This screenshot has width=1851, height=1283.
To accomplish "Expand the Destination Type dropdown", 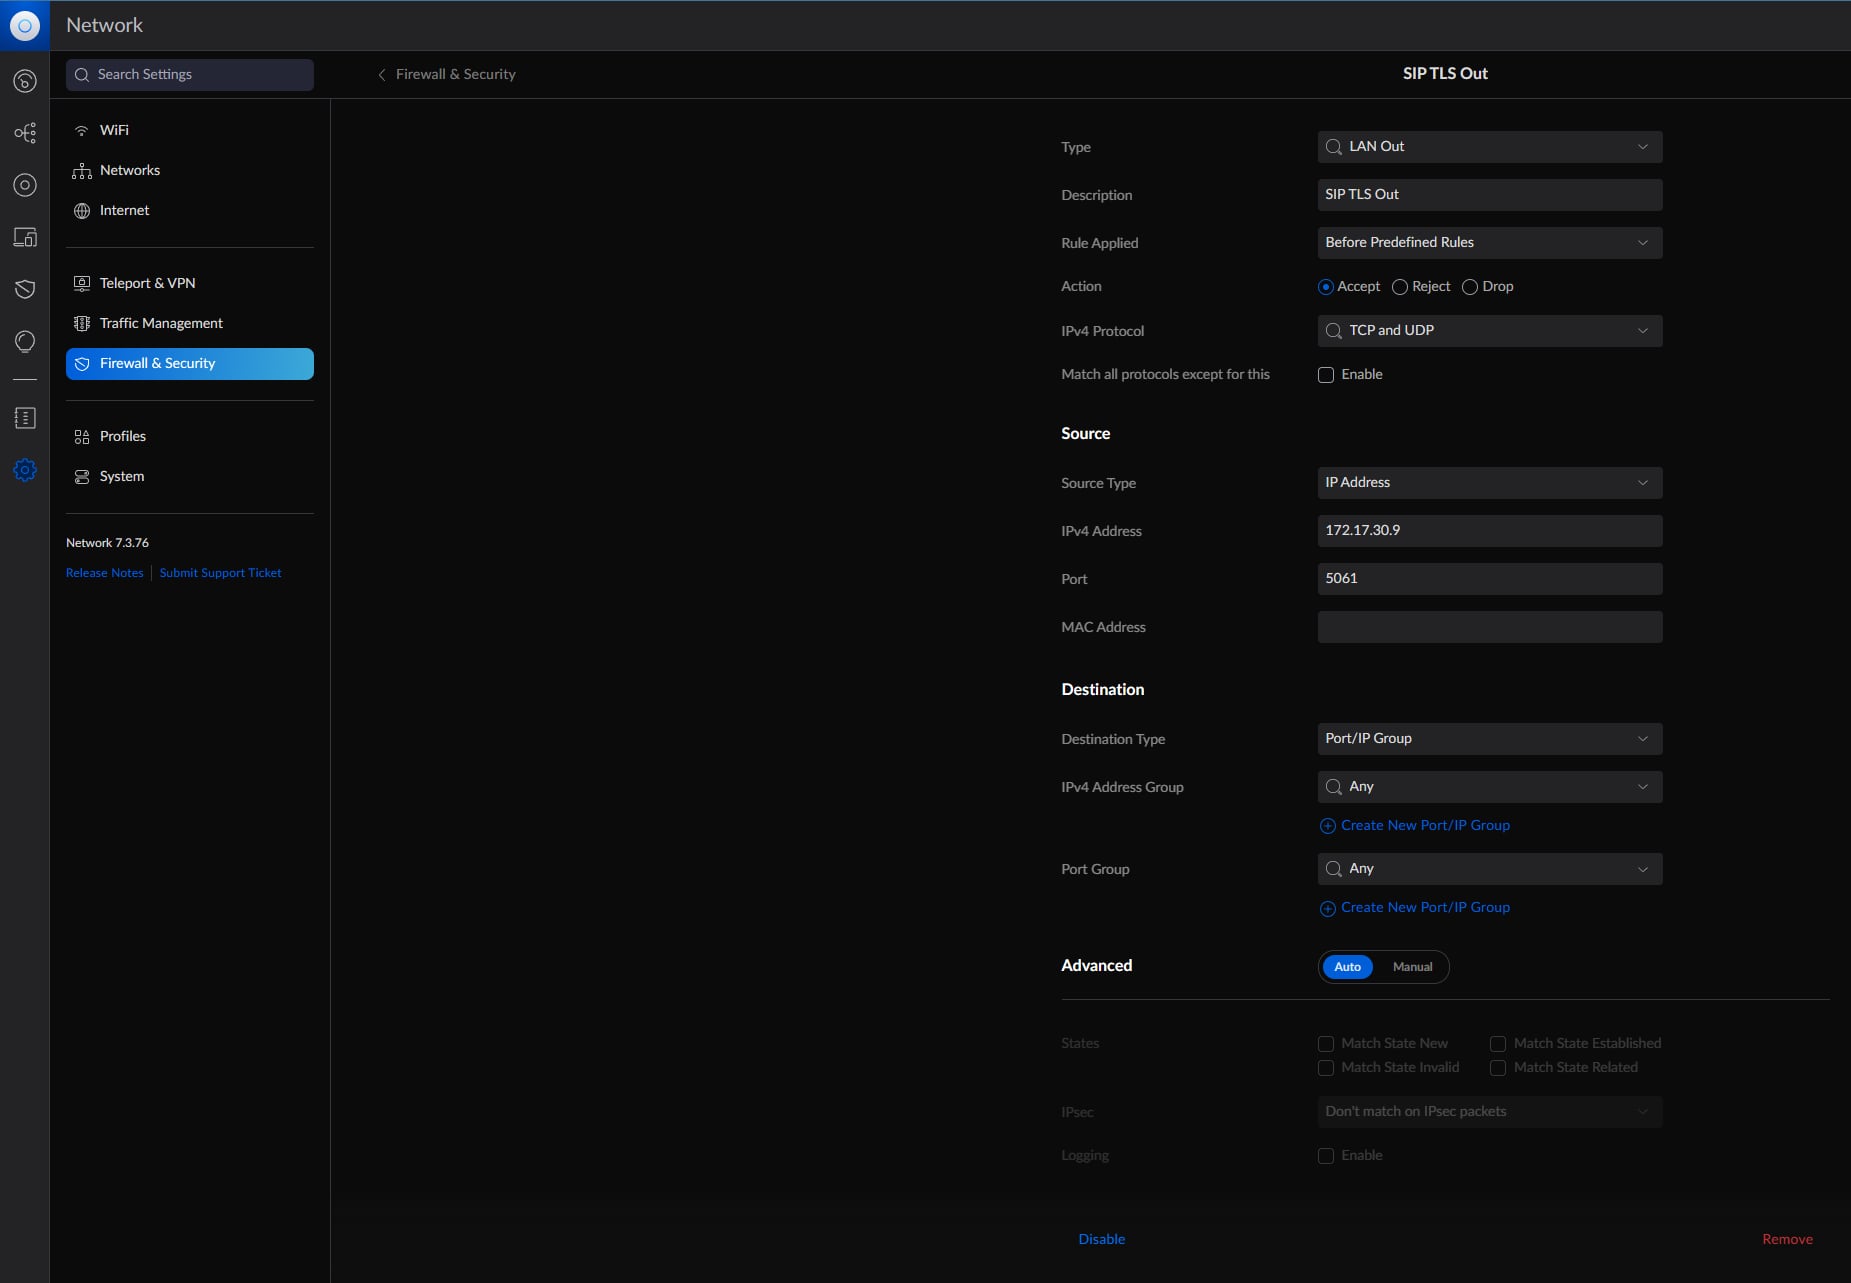I will 1489,739.
